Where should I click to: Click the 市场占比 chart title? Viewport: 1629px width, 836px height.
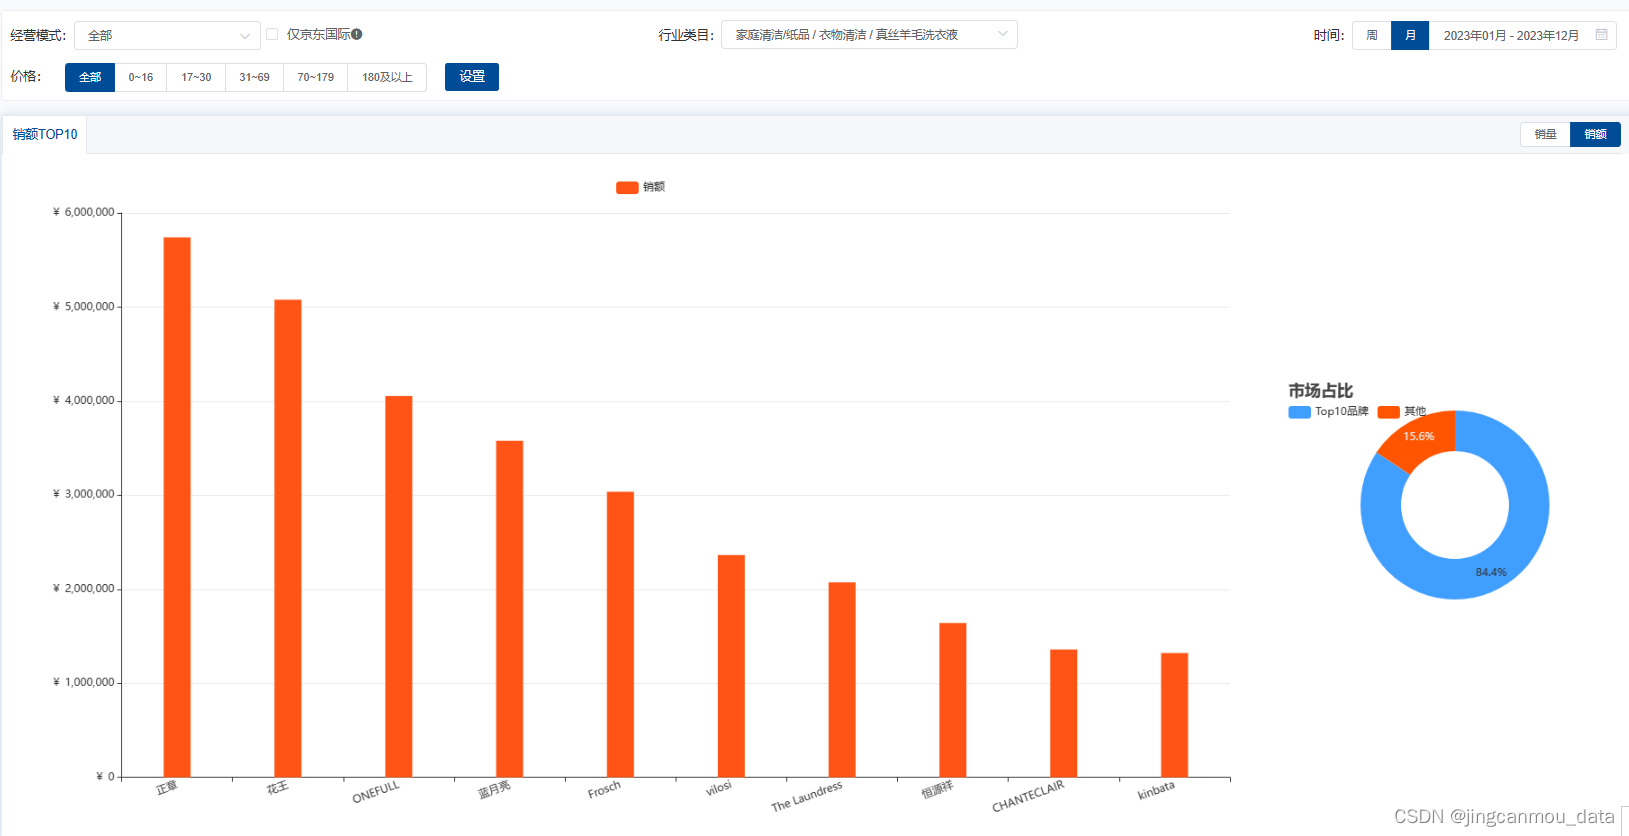click(1320, 391)
